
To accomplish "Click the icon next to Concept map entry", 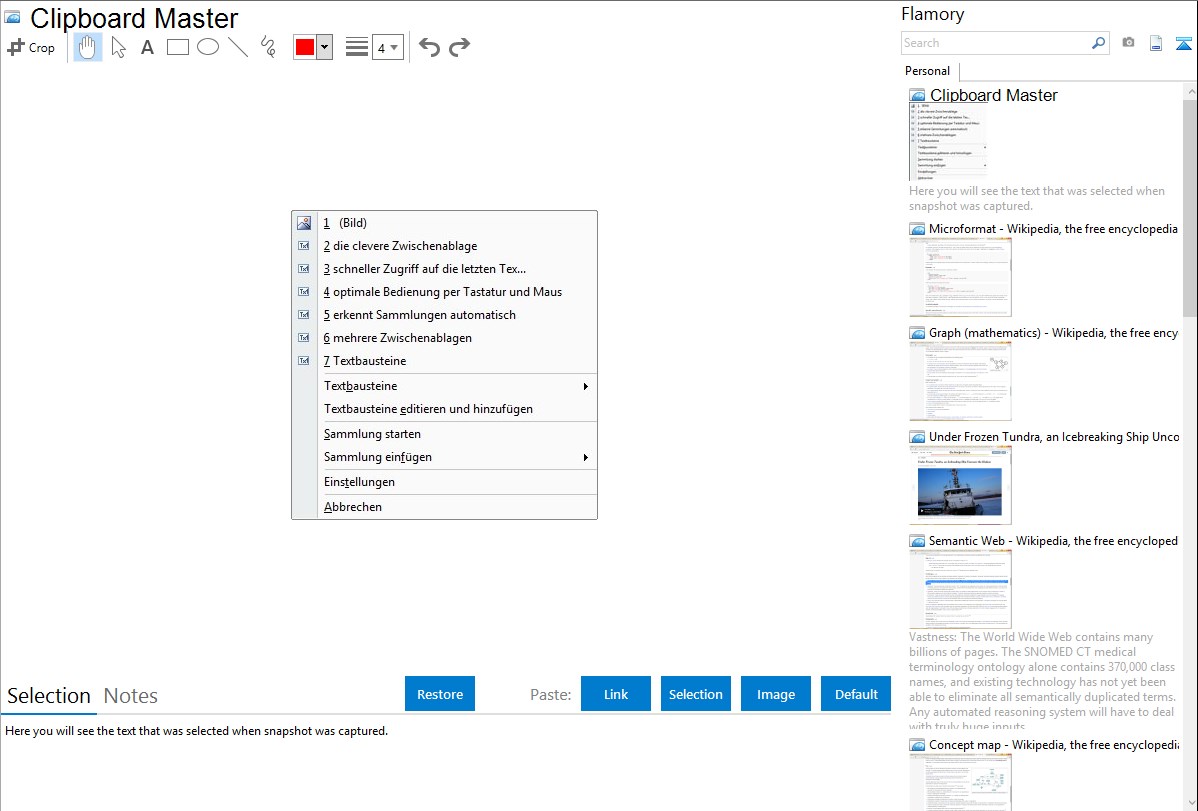I will pos(917,745).
